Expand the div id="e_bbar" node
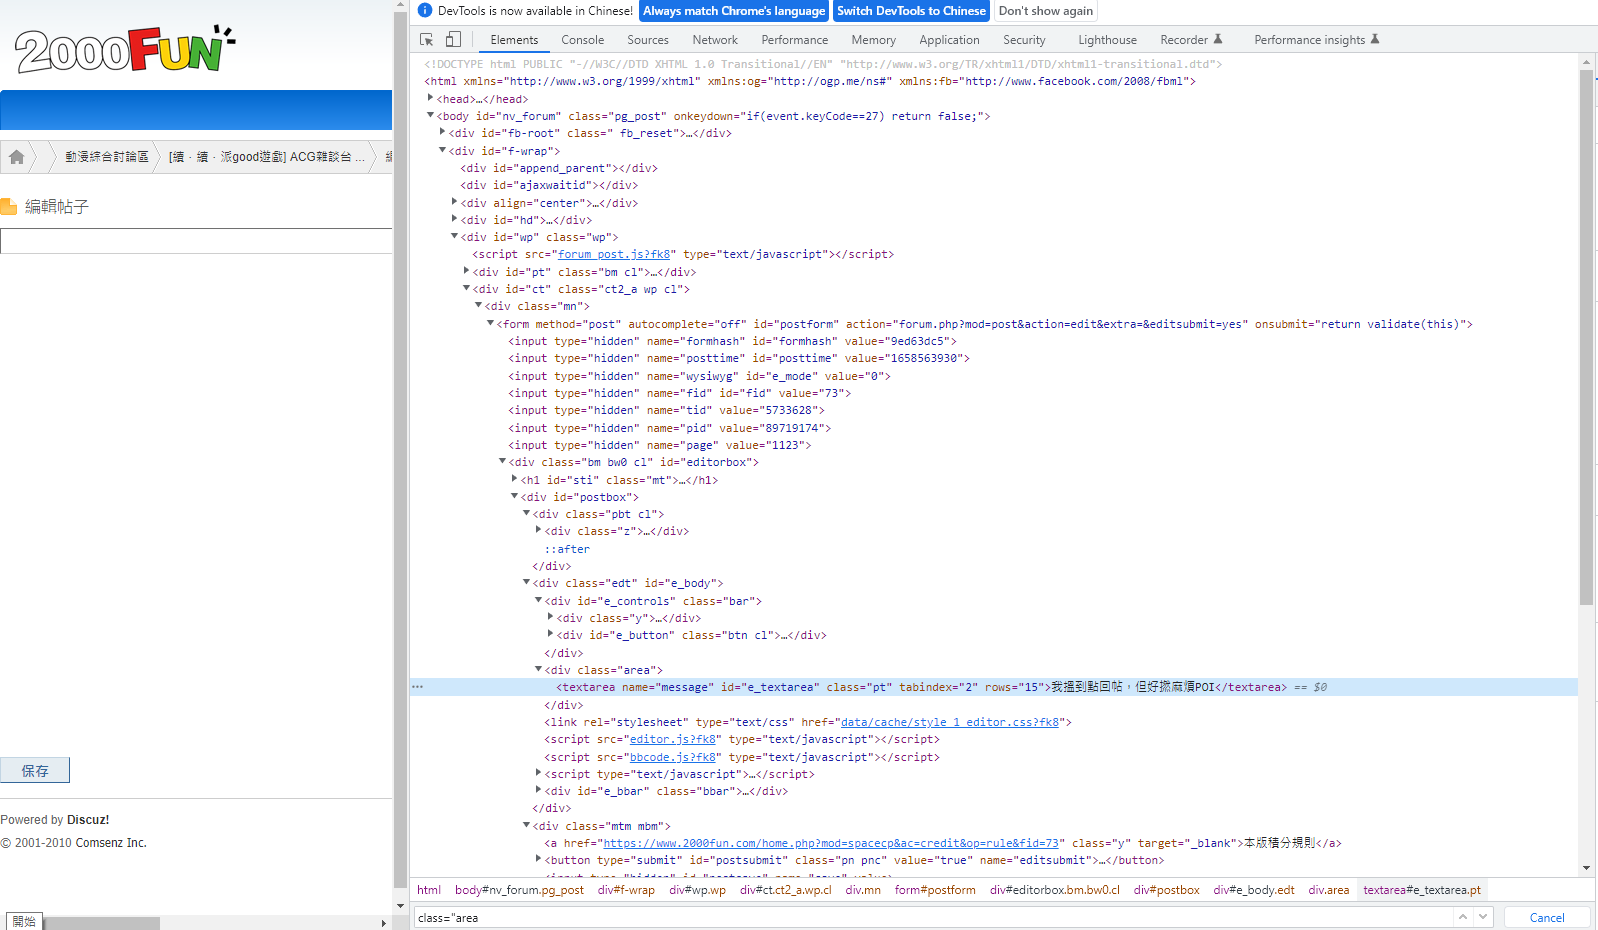Screen dimensions: 1598x930 [538, 790]
